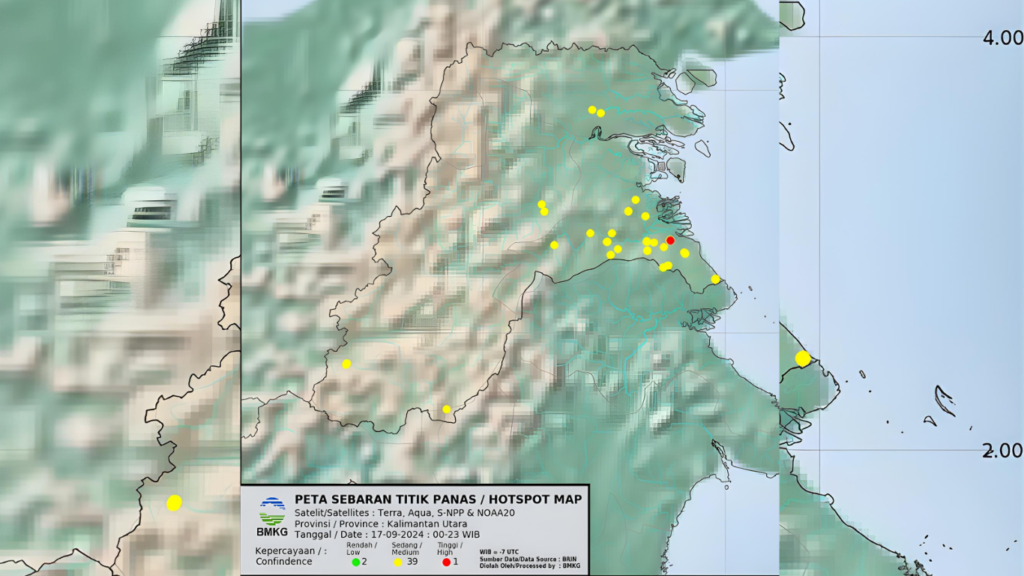Screen dimensions: 1024x576
Task: Click the large yellow hotspot on the right coast
Action: 802,358
